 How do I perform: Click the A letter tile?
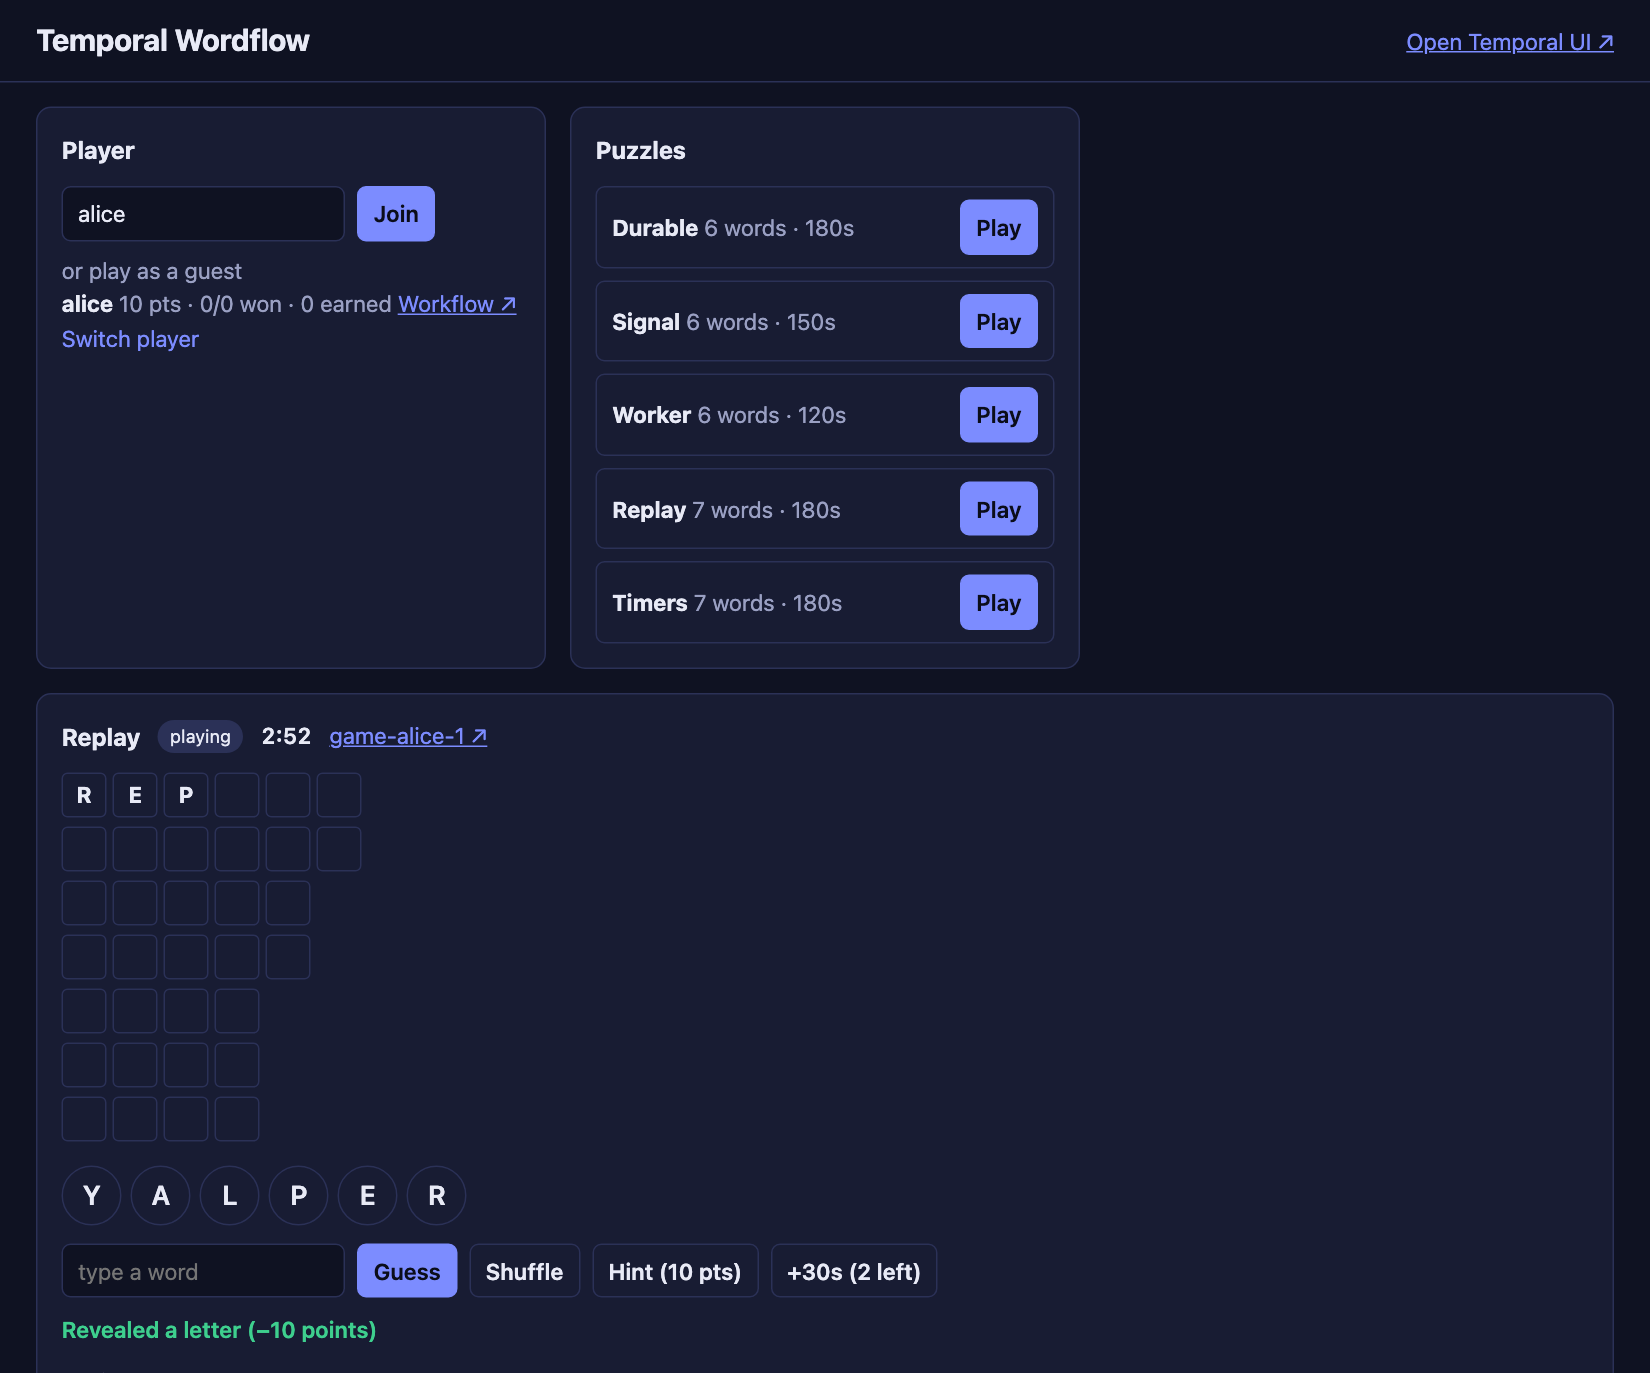pyautogui.click(x=161, y=1195)
